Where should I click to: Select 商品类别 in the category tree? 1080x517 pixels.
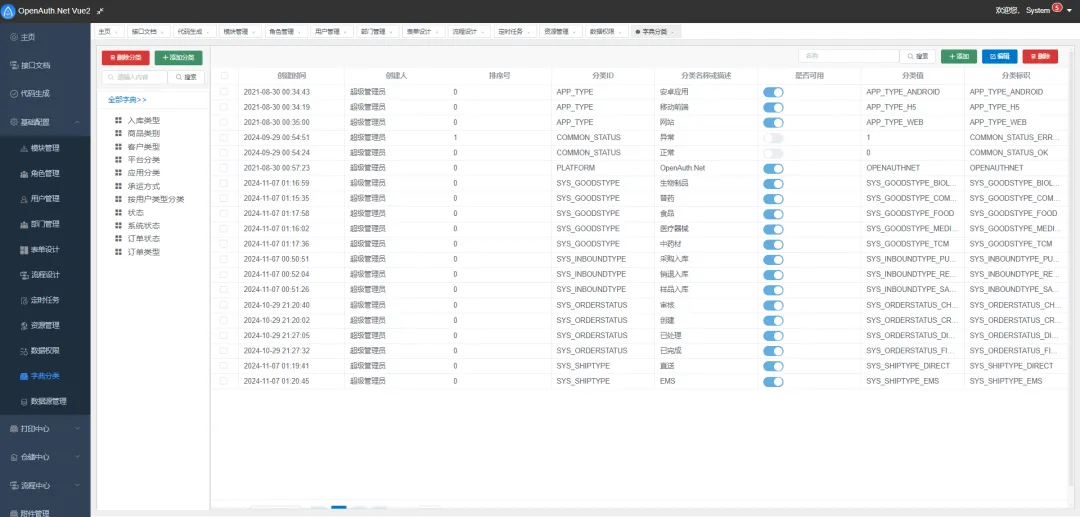click(144, 134)
